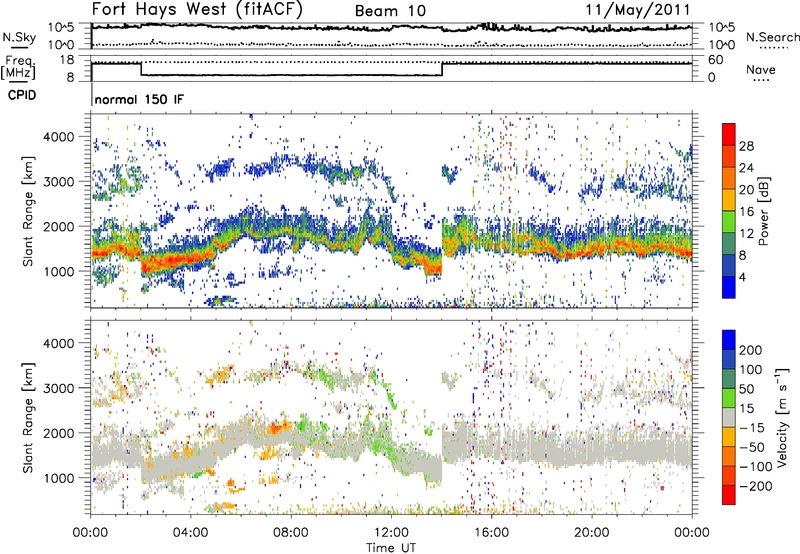Click the "60" tick on the Nave axis
The height and width of the screenshot is (554, 800).
click(715, 60)
